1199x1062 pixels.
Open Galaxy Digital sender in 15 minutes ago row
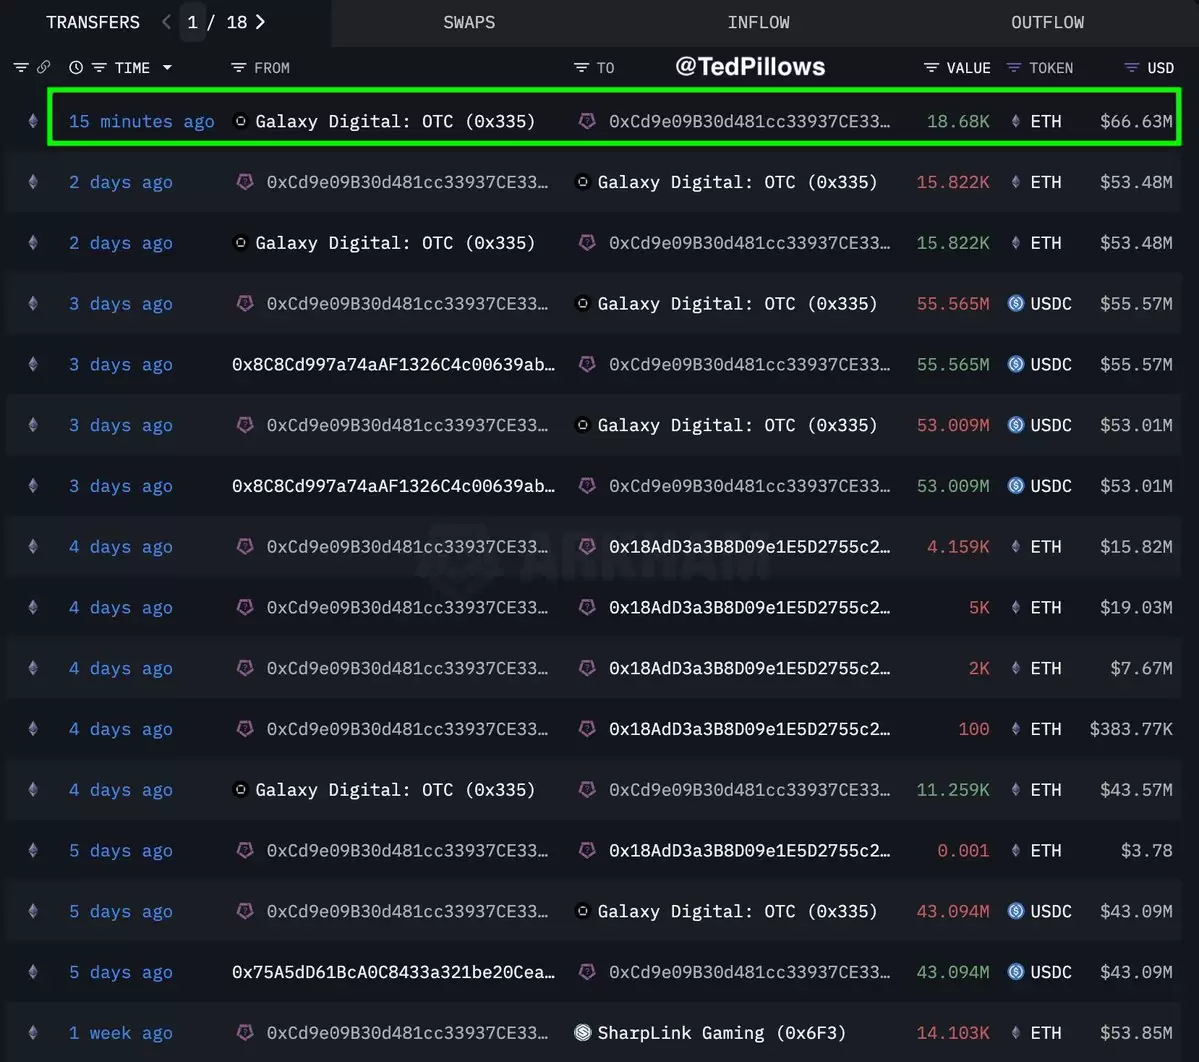(x=395, y=122)
